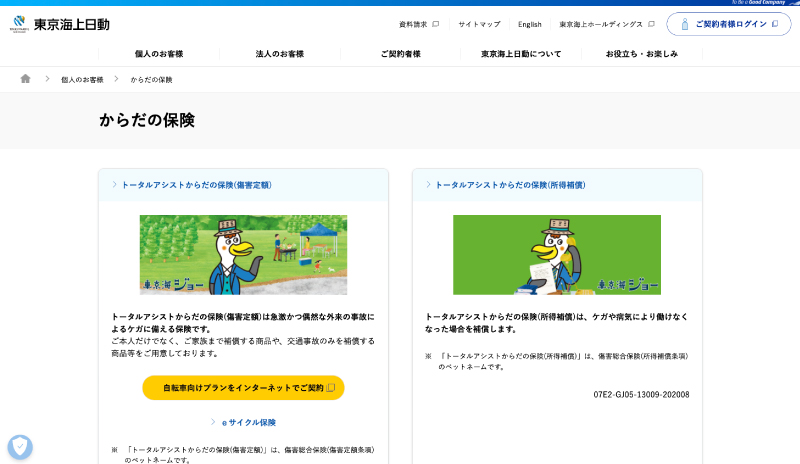
Task: Open 個人のお客様 menu
Action: tap(159, 54)
